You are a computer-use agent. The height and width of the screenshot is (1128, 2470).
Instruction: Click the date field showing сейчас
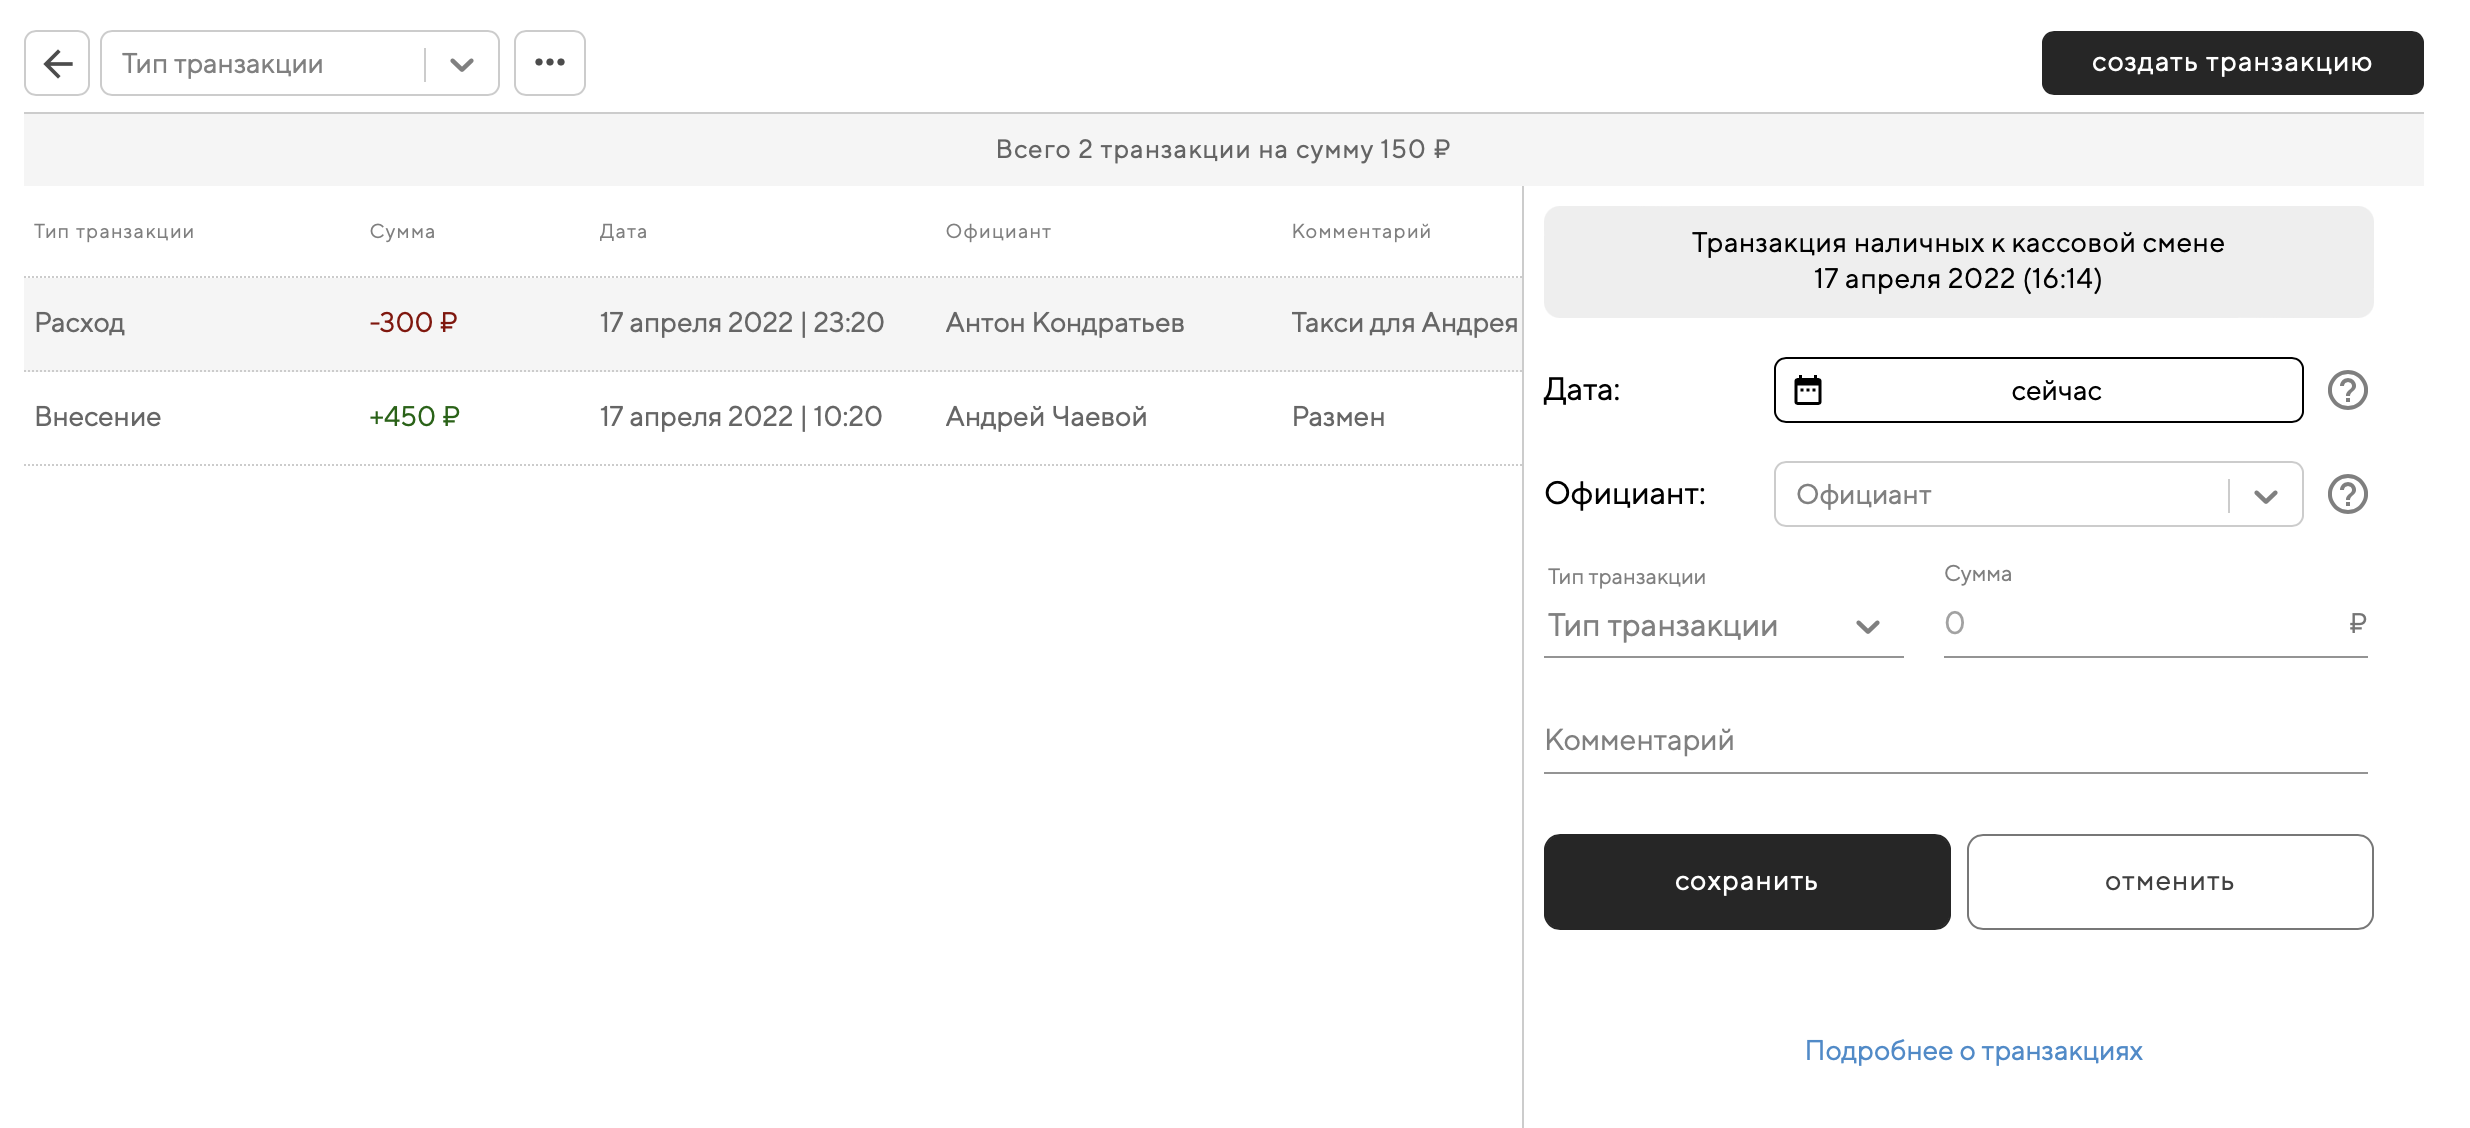[x=2056, y=390]
